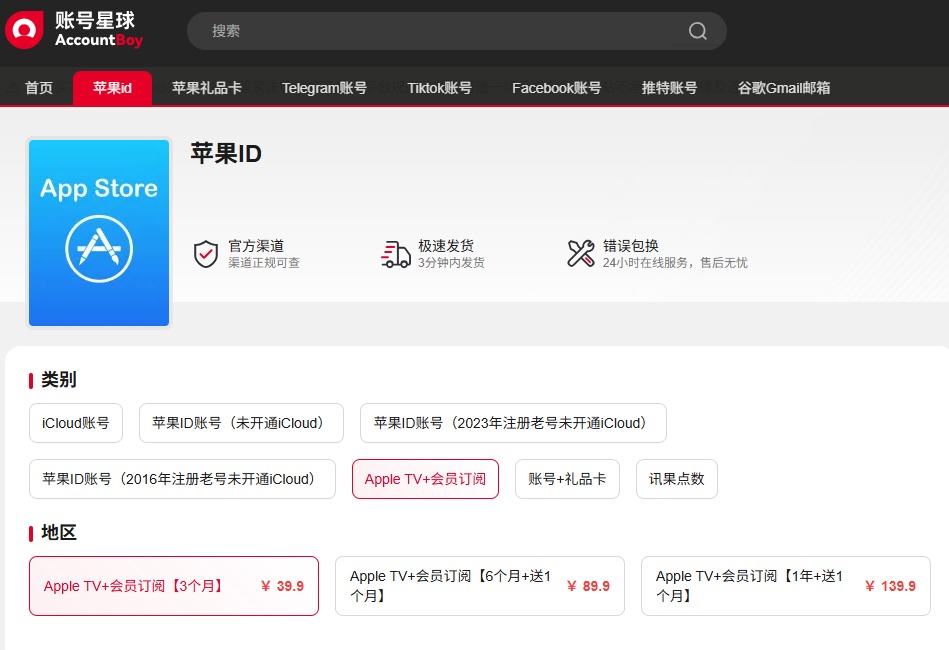This screenshot has width=949, height=650.
Task: Open the Telegram账号 navigation tab
Action: [x=324, y=88]
